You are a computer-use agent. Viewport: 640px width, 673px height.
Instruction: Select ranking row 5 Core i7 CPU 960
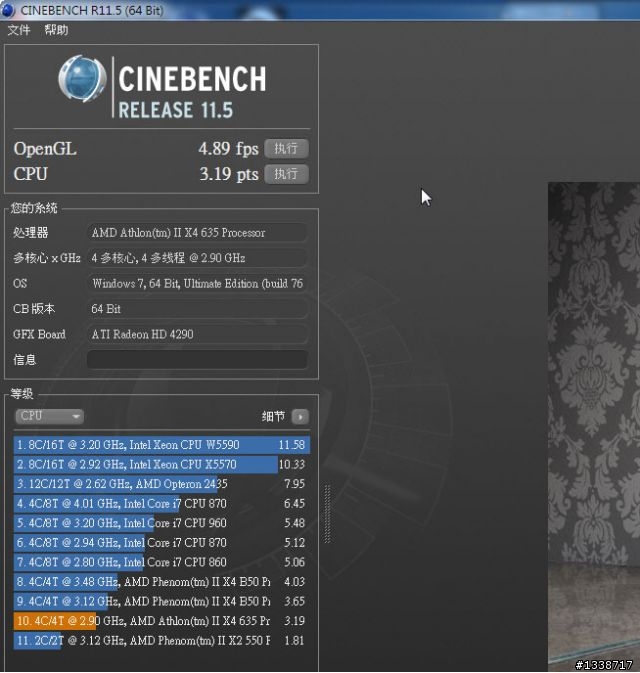(x=161, y=523)
